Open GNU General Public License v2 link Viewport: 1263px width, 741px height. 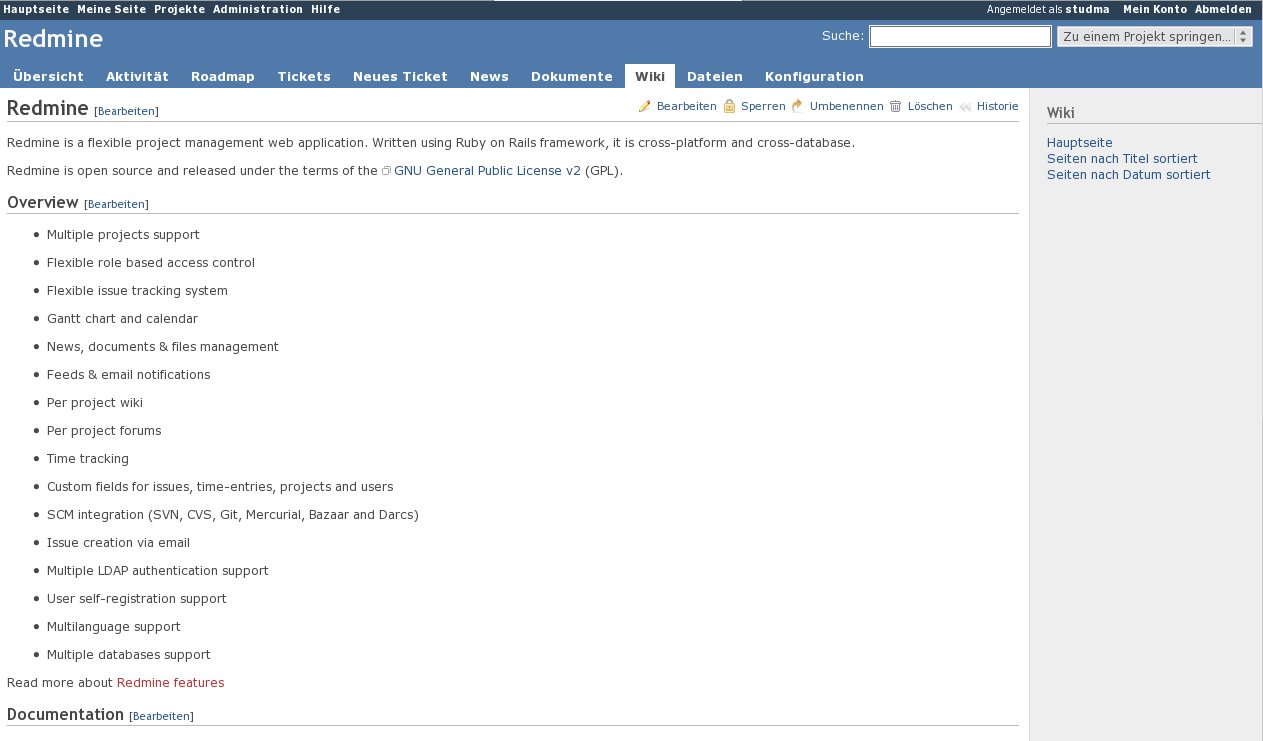pos(487,171)
